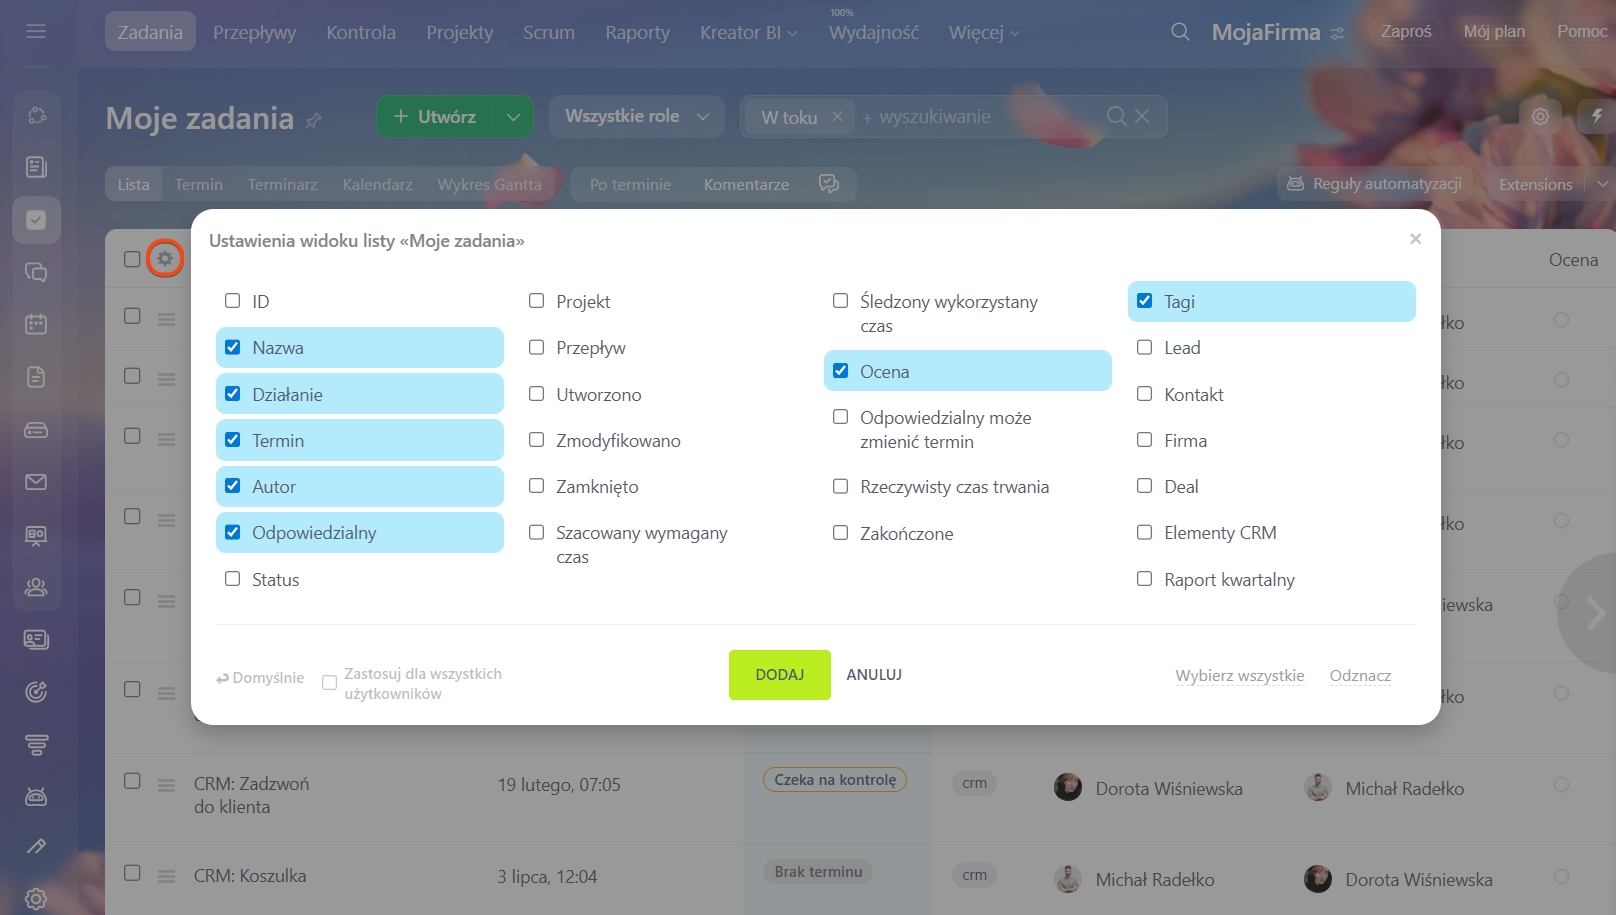Clear the search filter with the X icon
The width and height of the screenshot is (1616, 915).
coord(1142,117)
